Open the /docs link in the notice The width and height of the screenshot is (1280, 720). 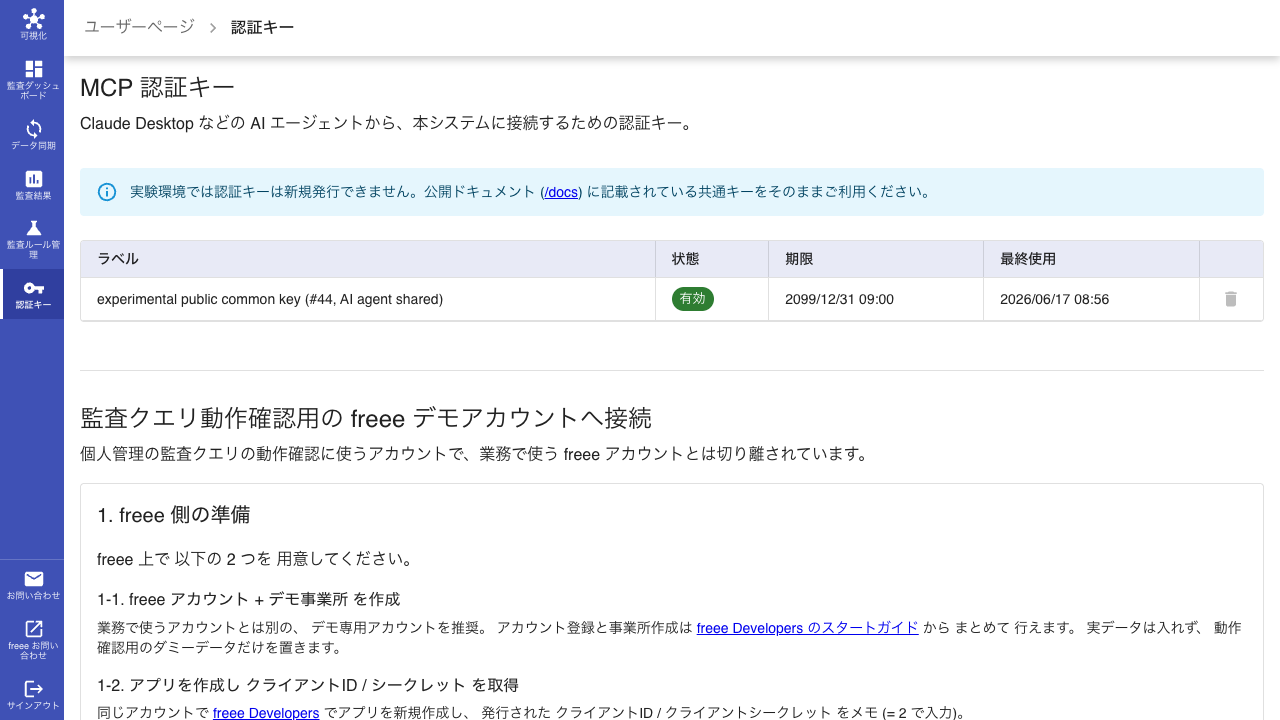point(561,192)
